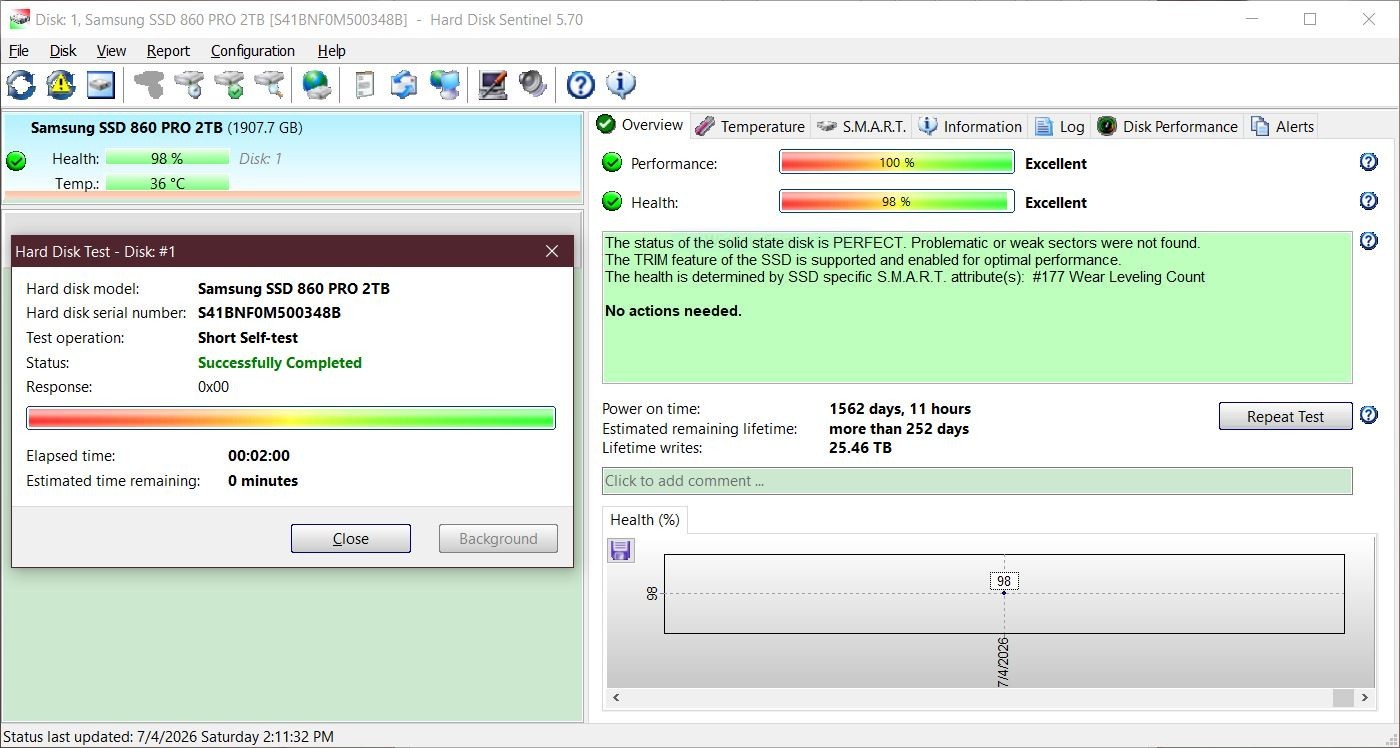Viewport: 1400px width, 748px height.
Task: Click the X on Hard Disk Test dialog
Action: point(552,251)
